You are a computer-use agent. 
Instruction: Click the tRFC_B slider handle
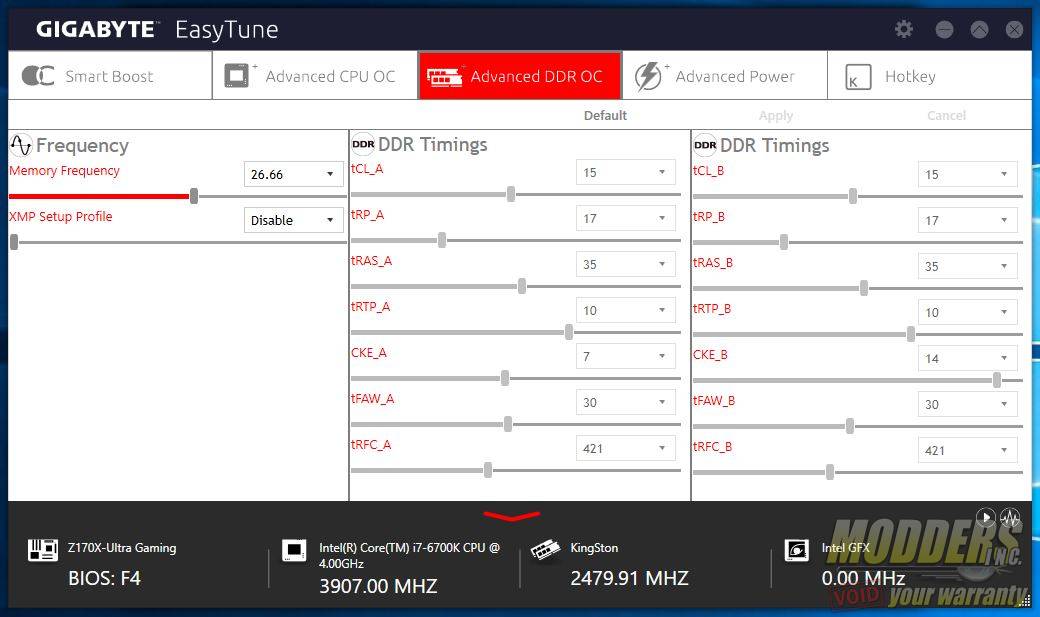tap(830, 472)
